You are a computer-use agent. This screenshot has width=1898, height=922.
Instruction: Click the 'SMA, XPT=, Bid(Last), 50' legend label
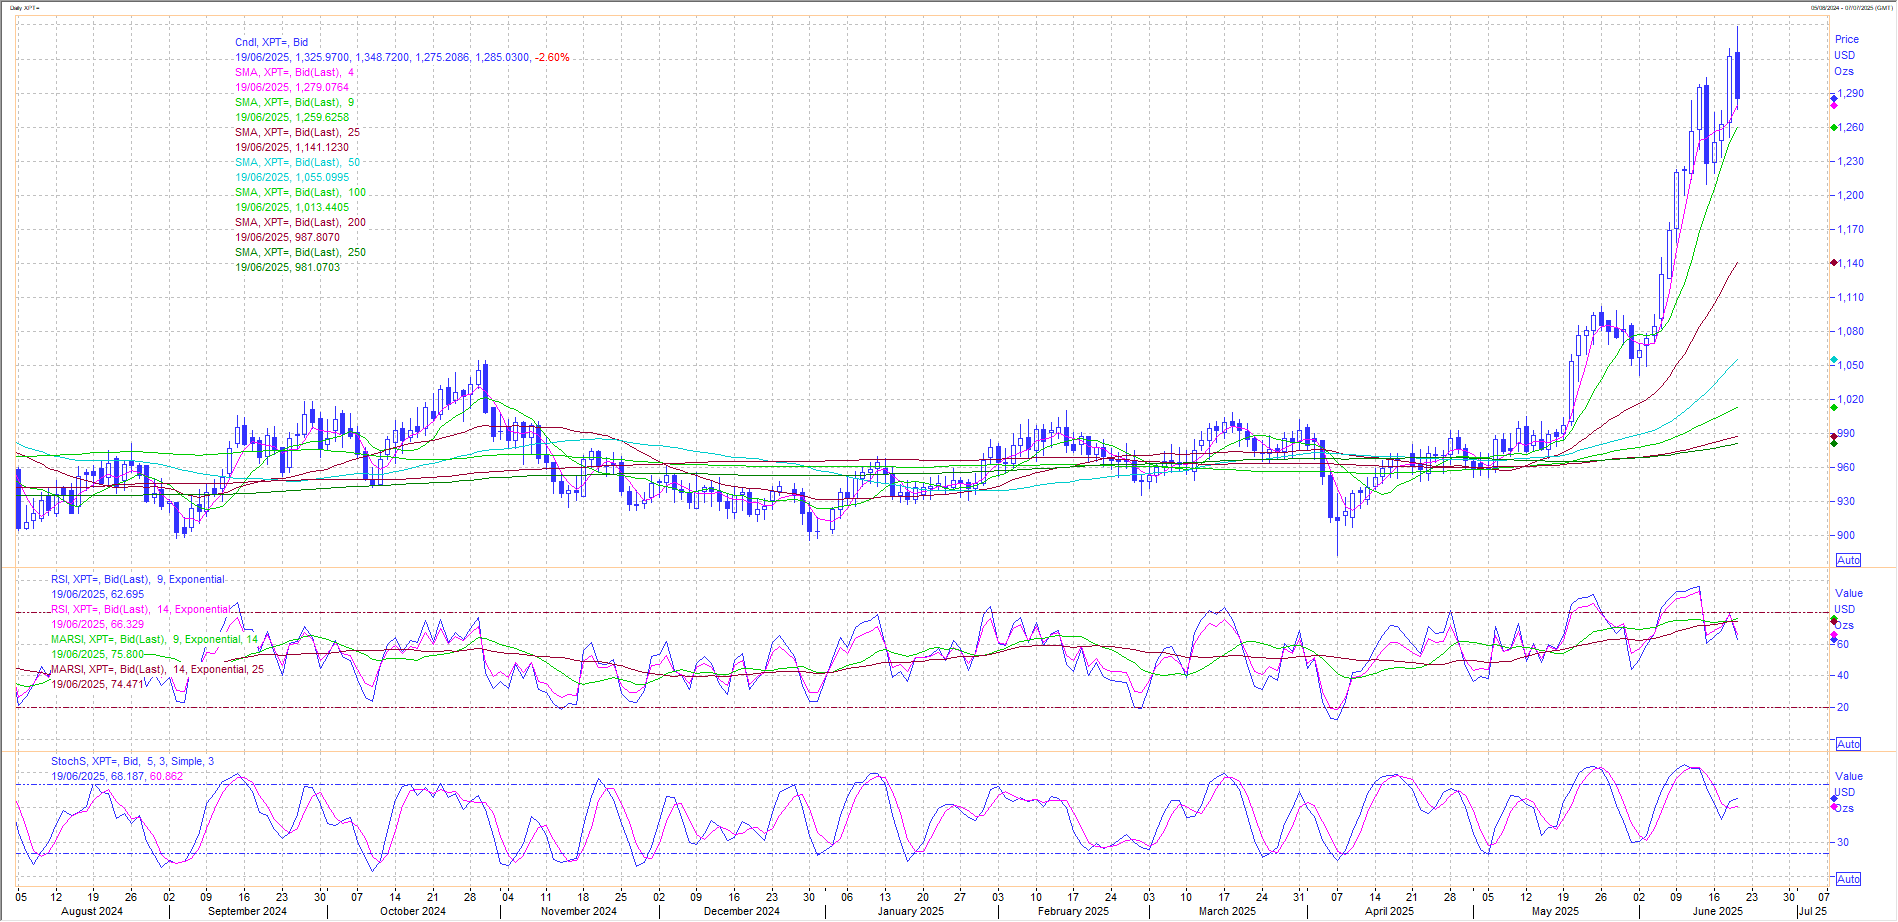297,162
